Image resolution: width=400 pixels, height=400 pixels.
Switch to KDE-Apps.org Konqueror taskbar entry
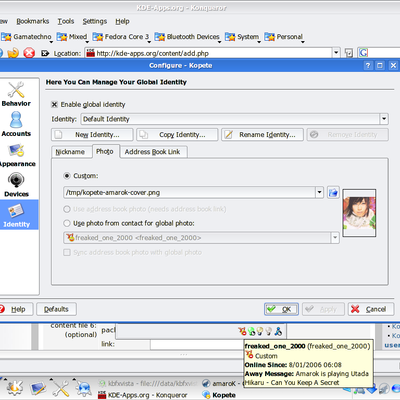click(143, 395)
